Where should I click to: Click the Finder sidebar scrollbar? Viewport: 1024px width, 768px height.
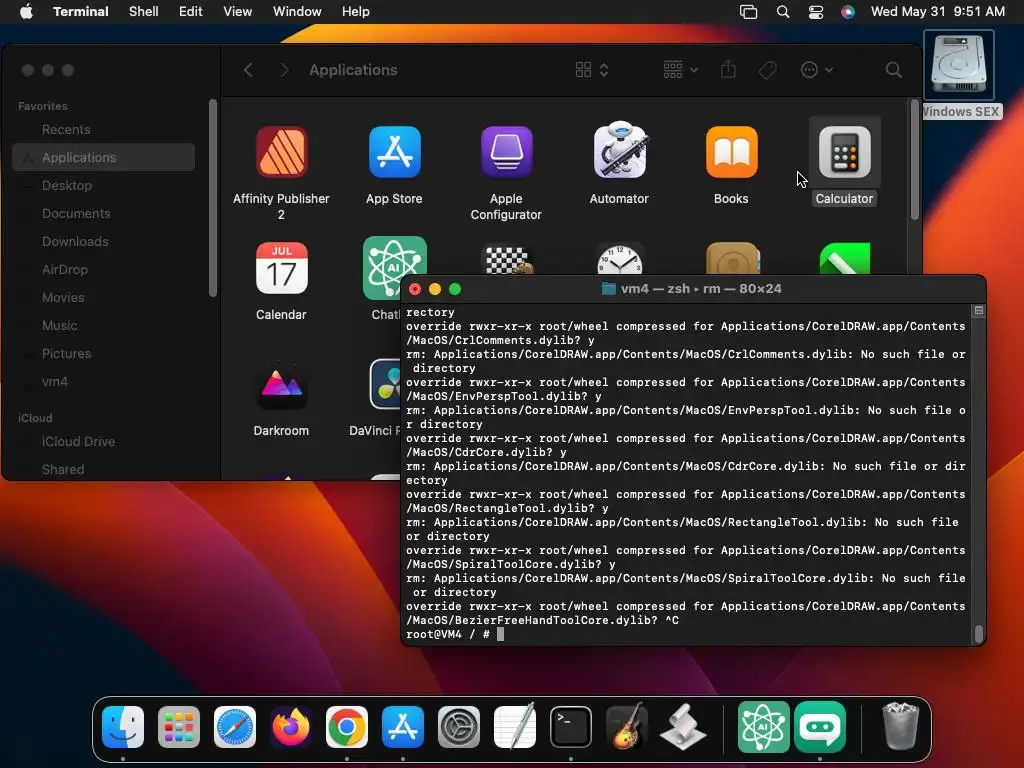[212, 198]
